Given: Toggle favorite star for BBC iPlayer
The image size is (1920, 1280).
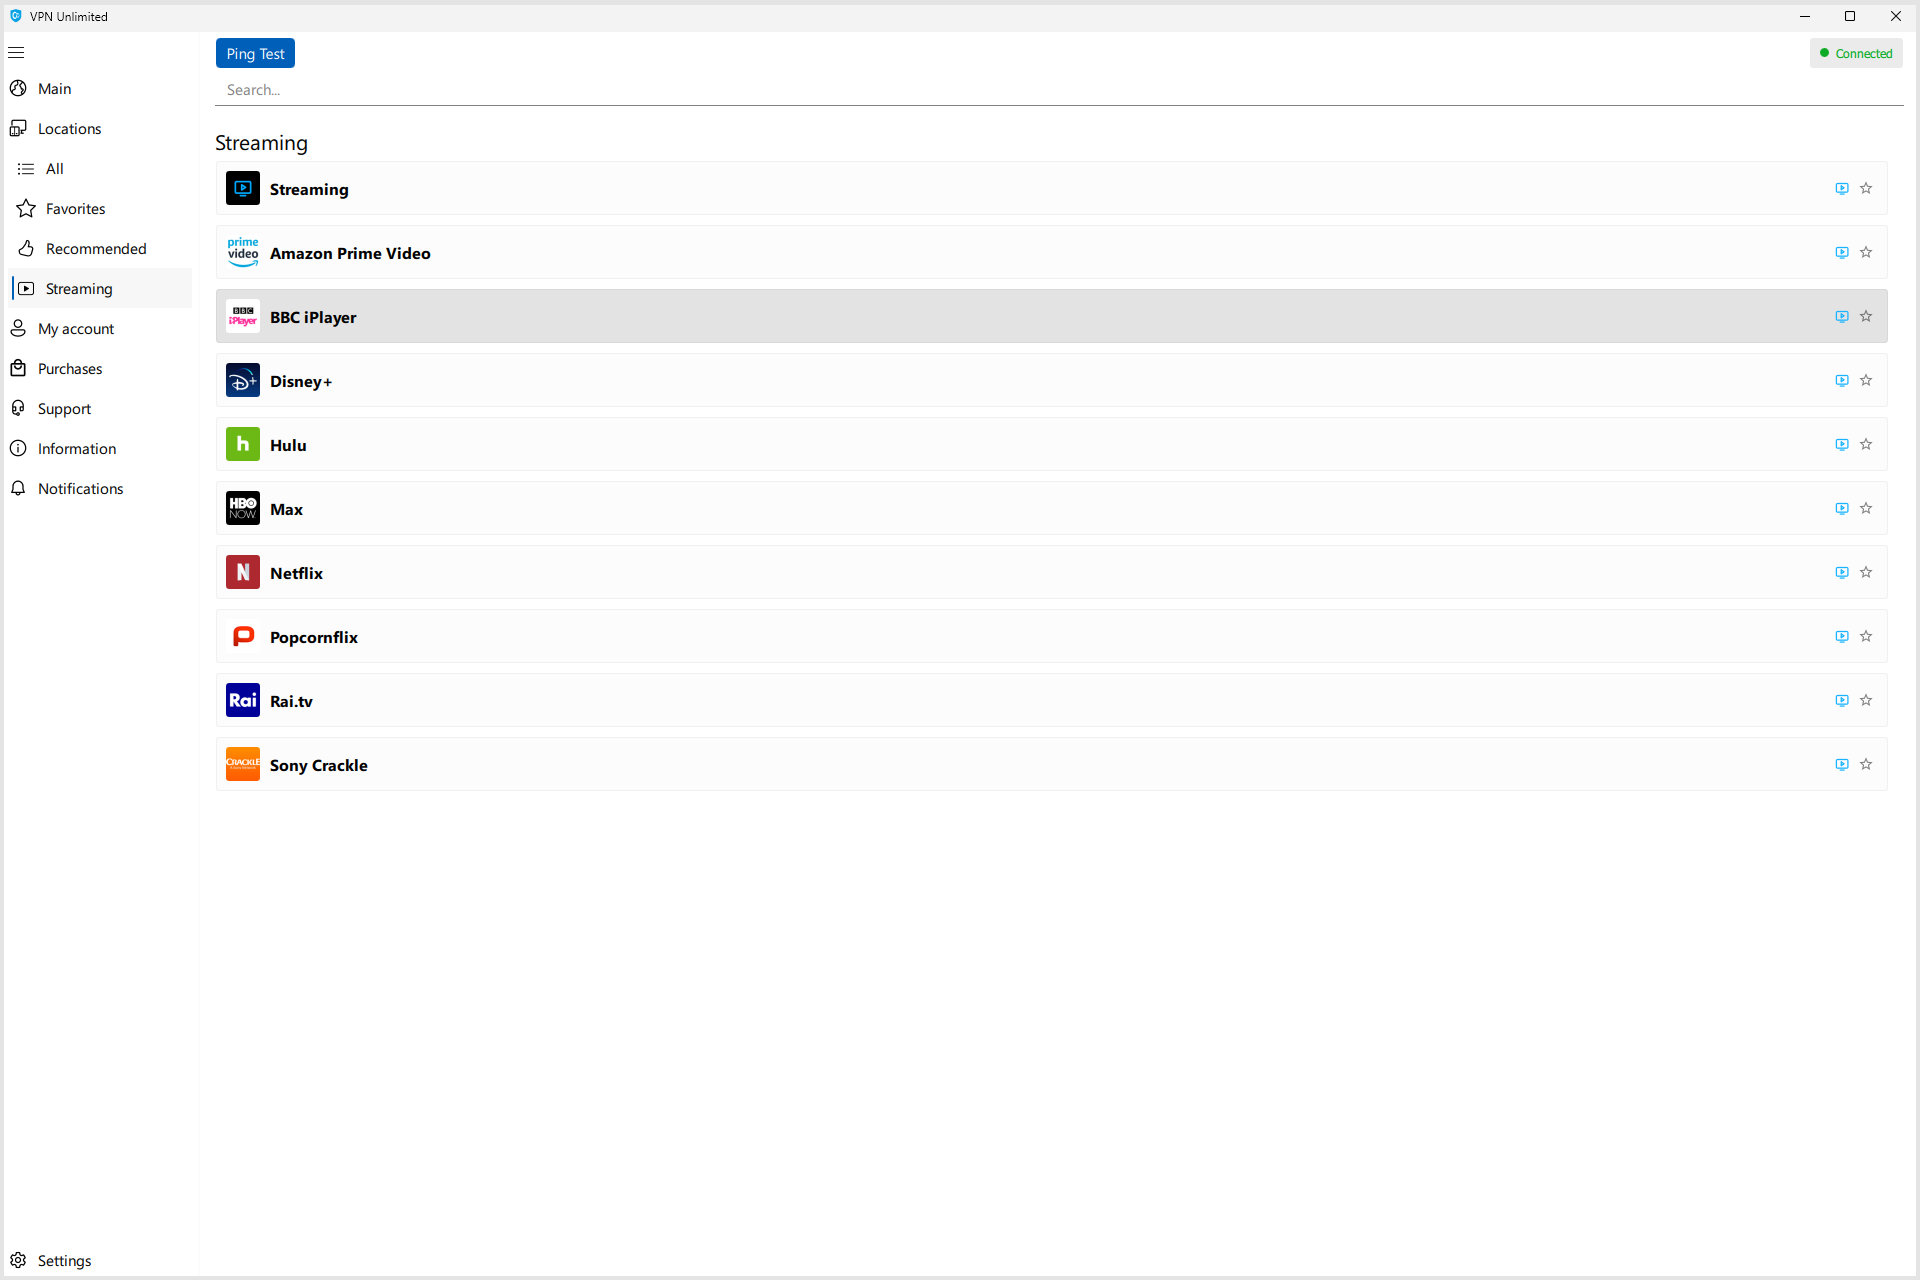Looking at the screenshot, I should point(1867,316).
